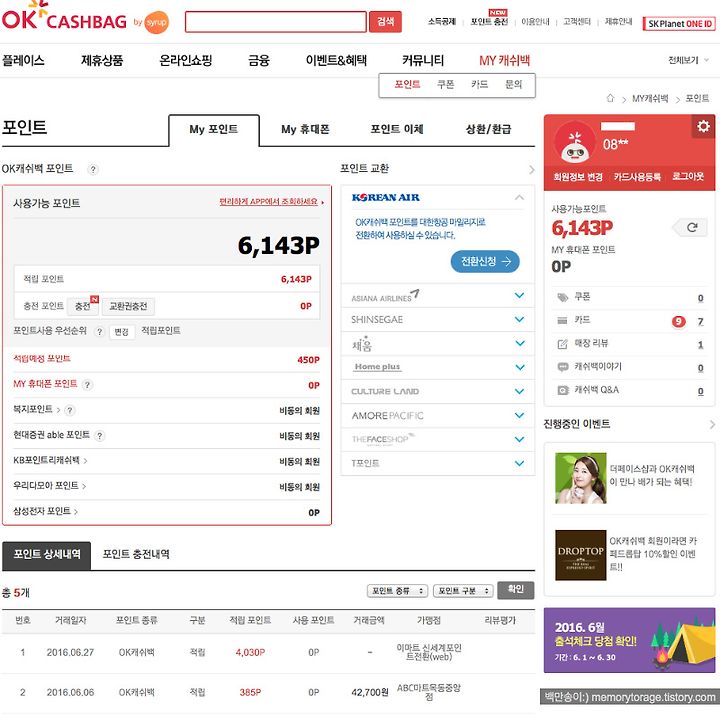Open the settings gear in profile card
The image size is (720, 719).
point(703,126)
